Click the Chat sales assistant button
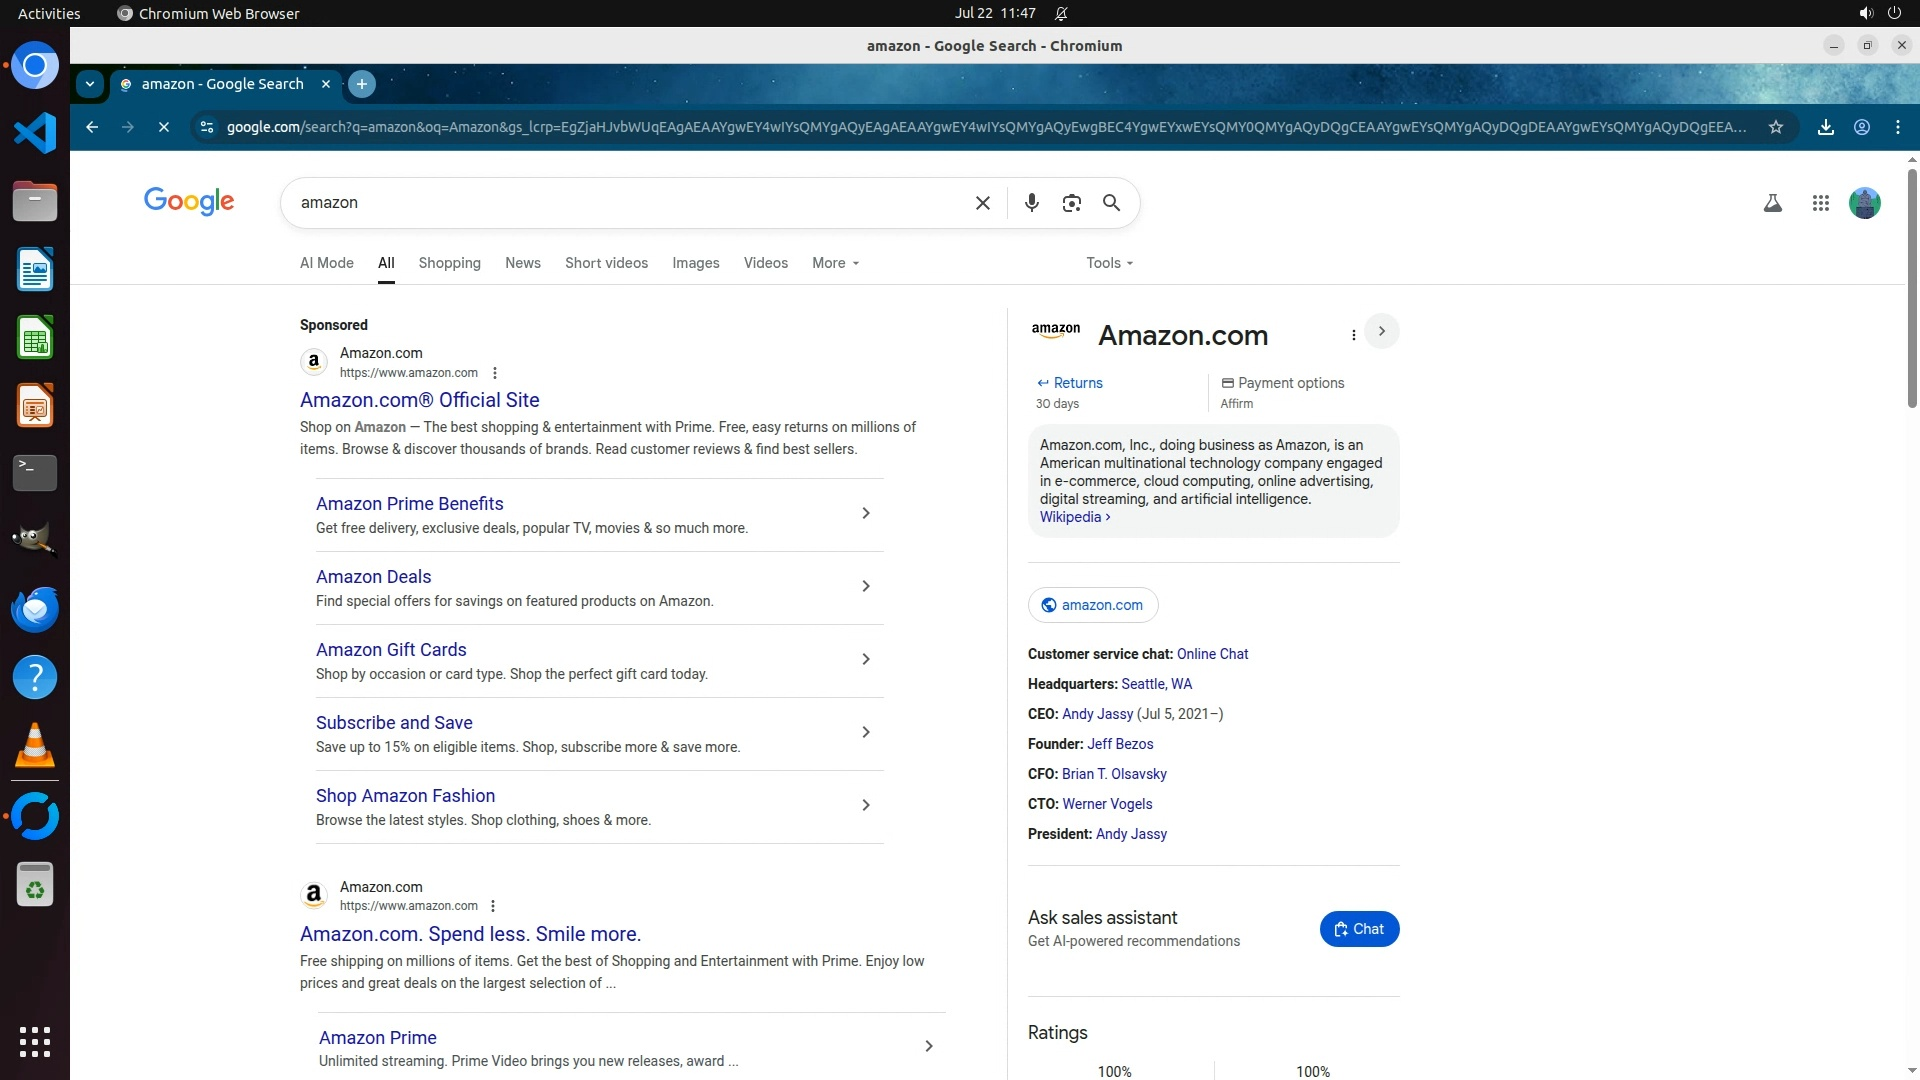This screenshot has height=1080, width=1920. [1358, 929]
